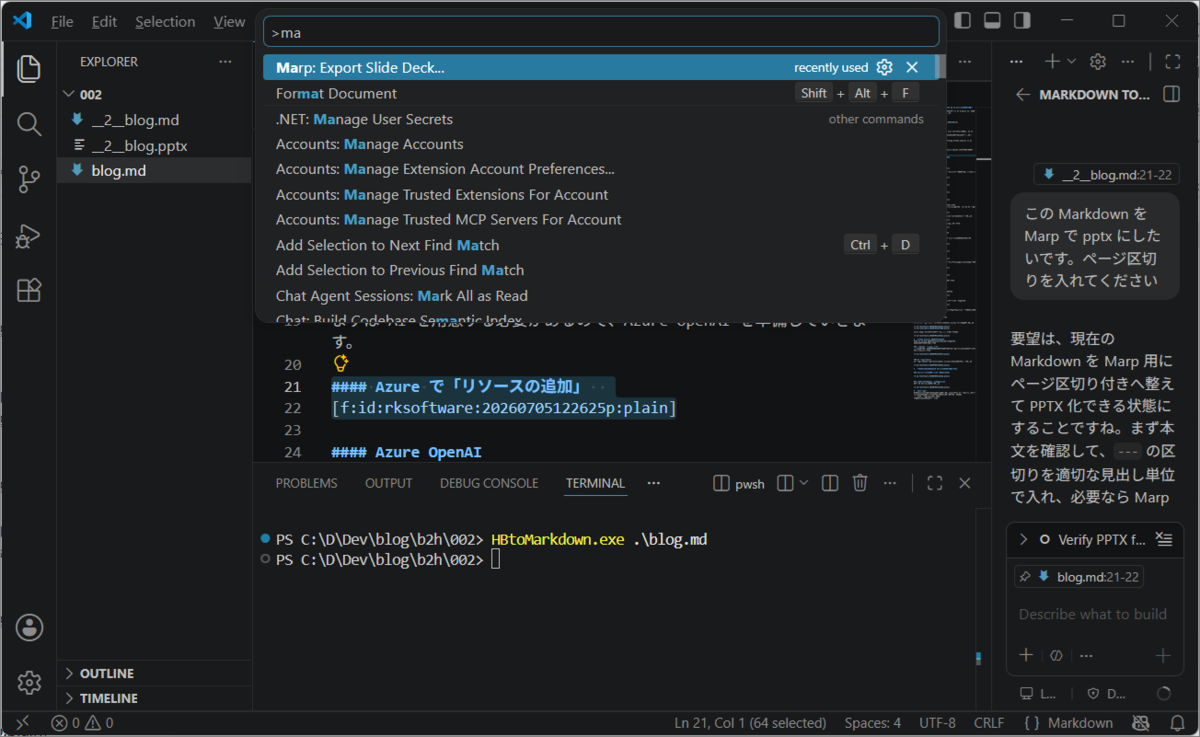This screenshot has height=737, width=1200.
Task: Expand the OUTLINE section
Action: 153,673
